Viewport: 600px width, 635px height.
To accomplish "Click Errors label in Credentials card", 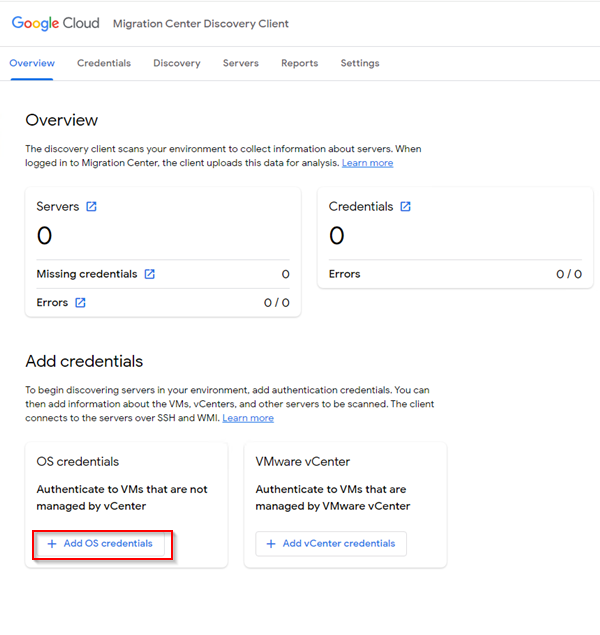I will (345, 274).
